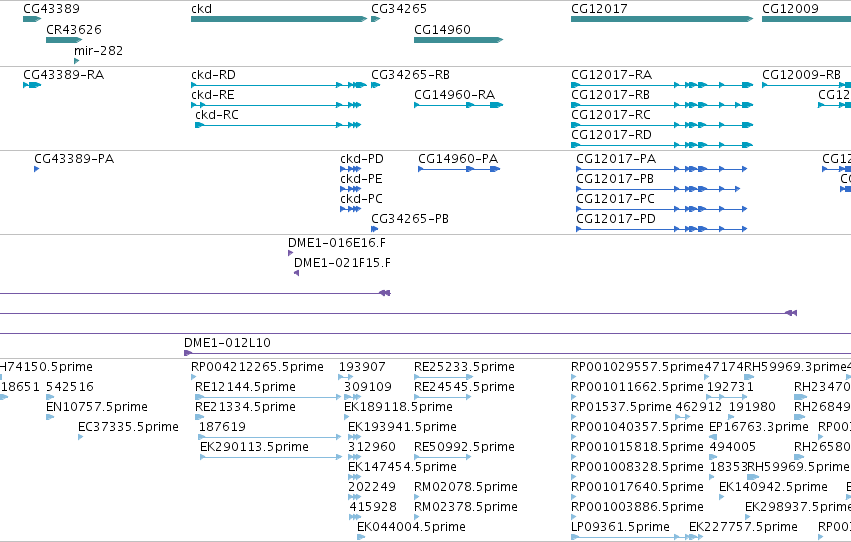Click the CG14960-PA protein label
The image size is (851, 542).
pos(458,159)
